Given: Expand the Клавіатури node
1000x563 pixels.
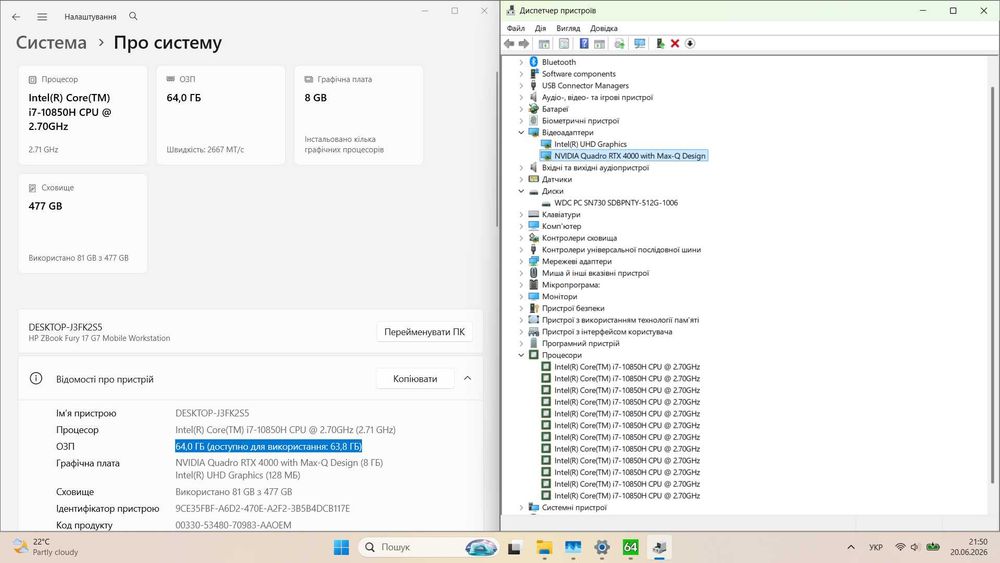Looking at the screenshot, I should (x=521, y=215).
